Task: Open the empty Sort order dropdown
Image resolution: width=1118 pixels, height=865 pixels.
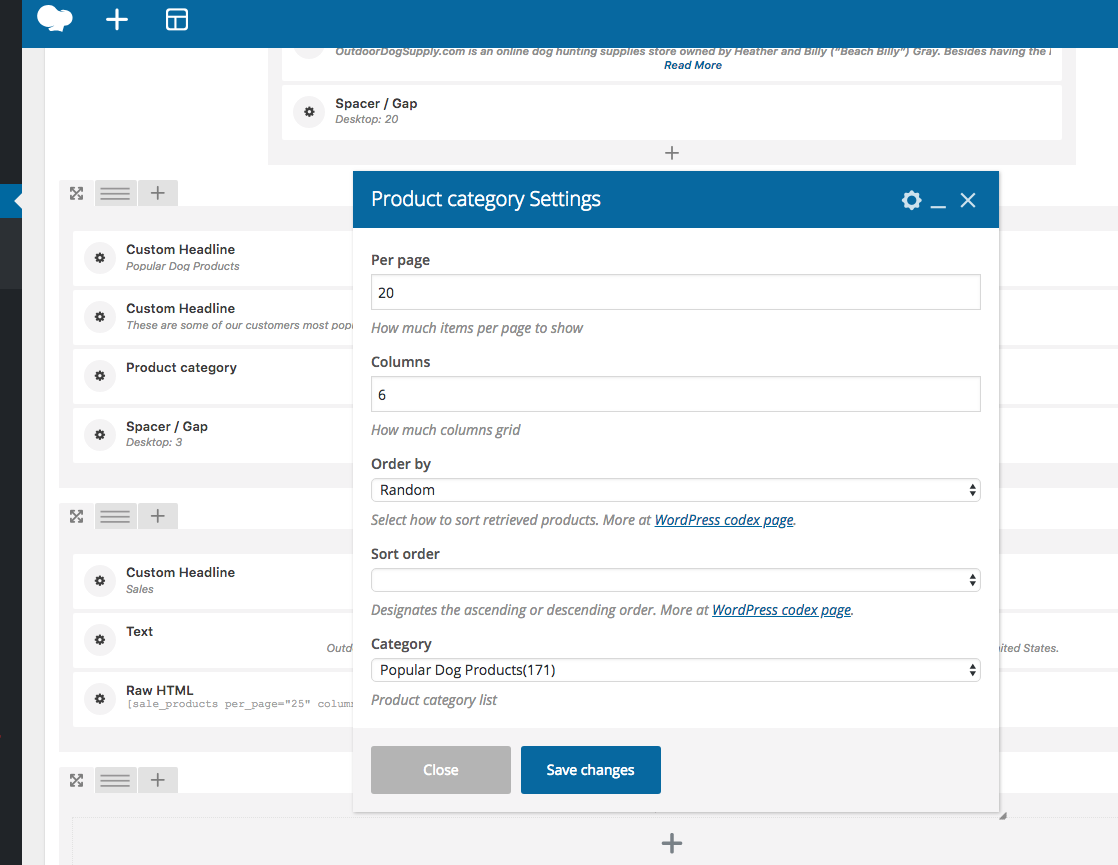Action: 675,580
